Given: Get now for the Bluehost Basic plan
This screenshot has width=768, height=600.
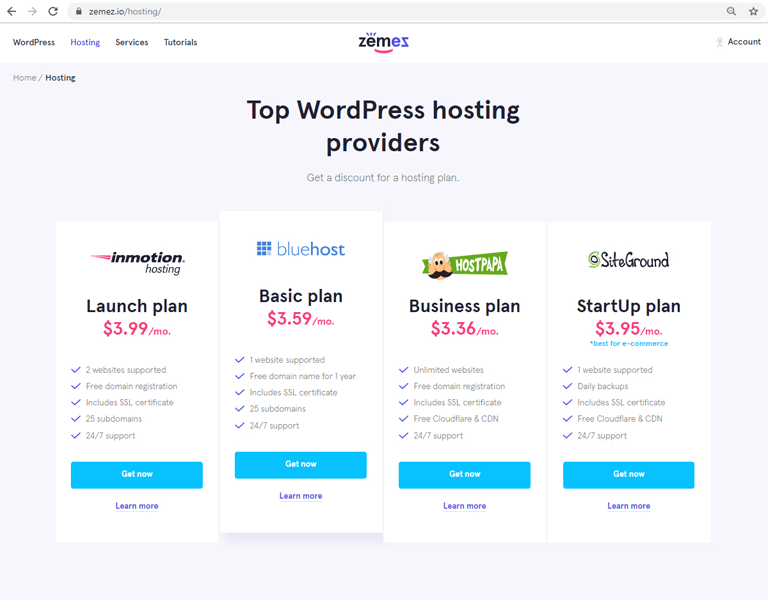Looking at the screenshot, I should (301, 465).
